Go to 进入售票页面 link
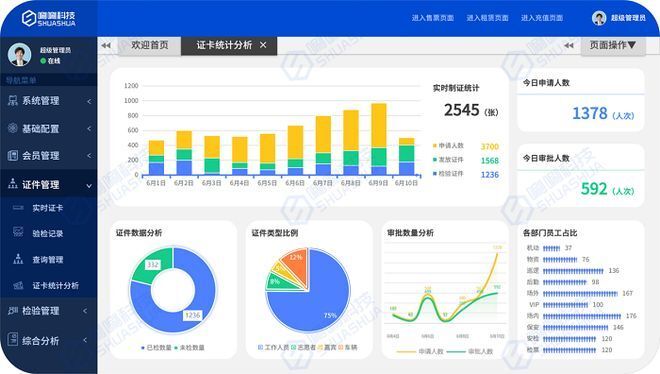Viewport: 660px width, 374px height. click(x=433, y=18)
